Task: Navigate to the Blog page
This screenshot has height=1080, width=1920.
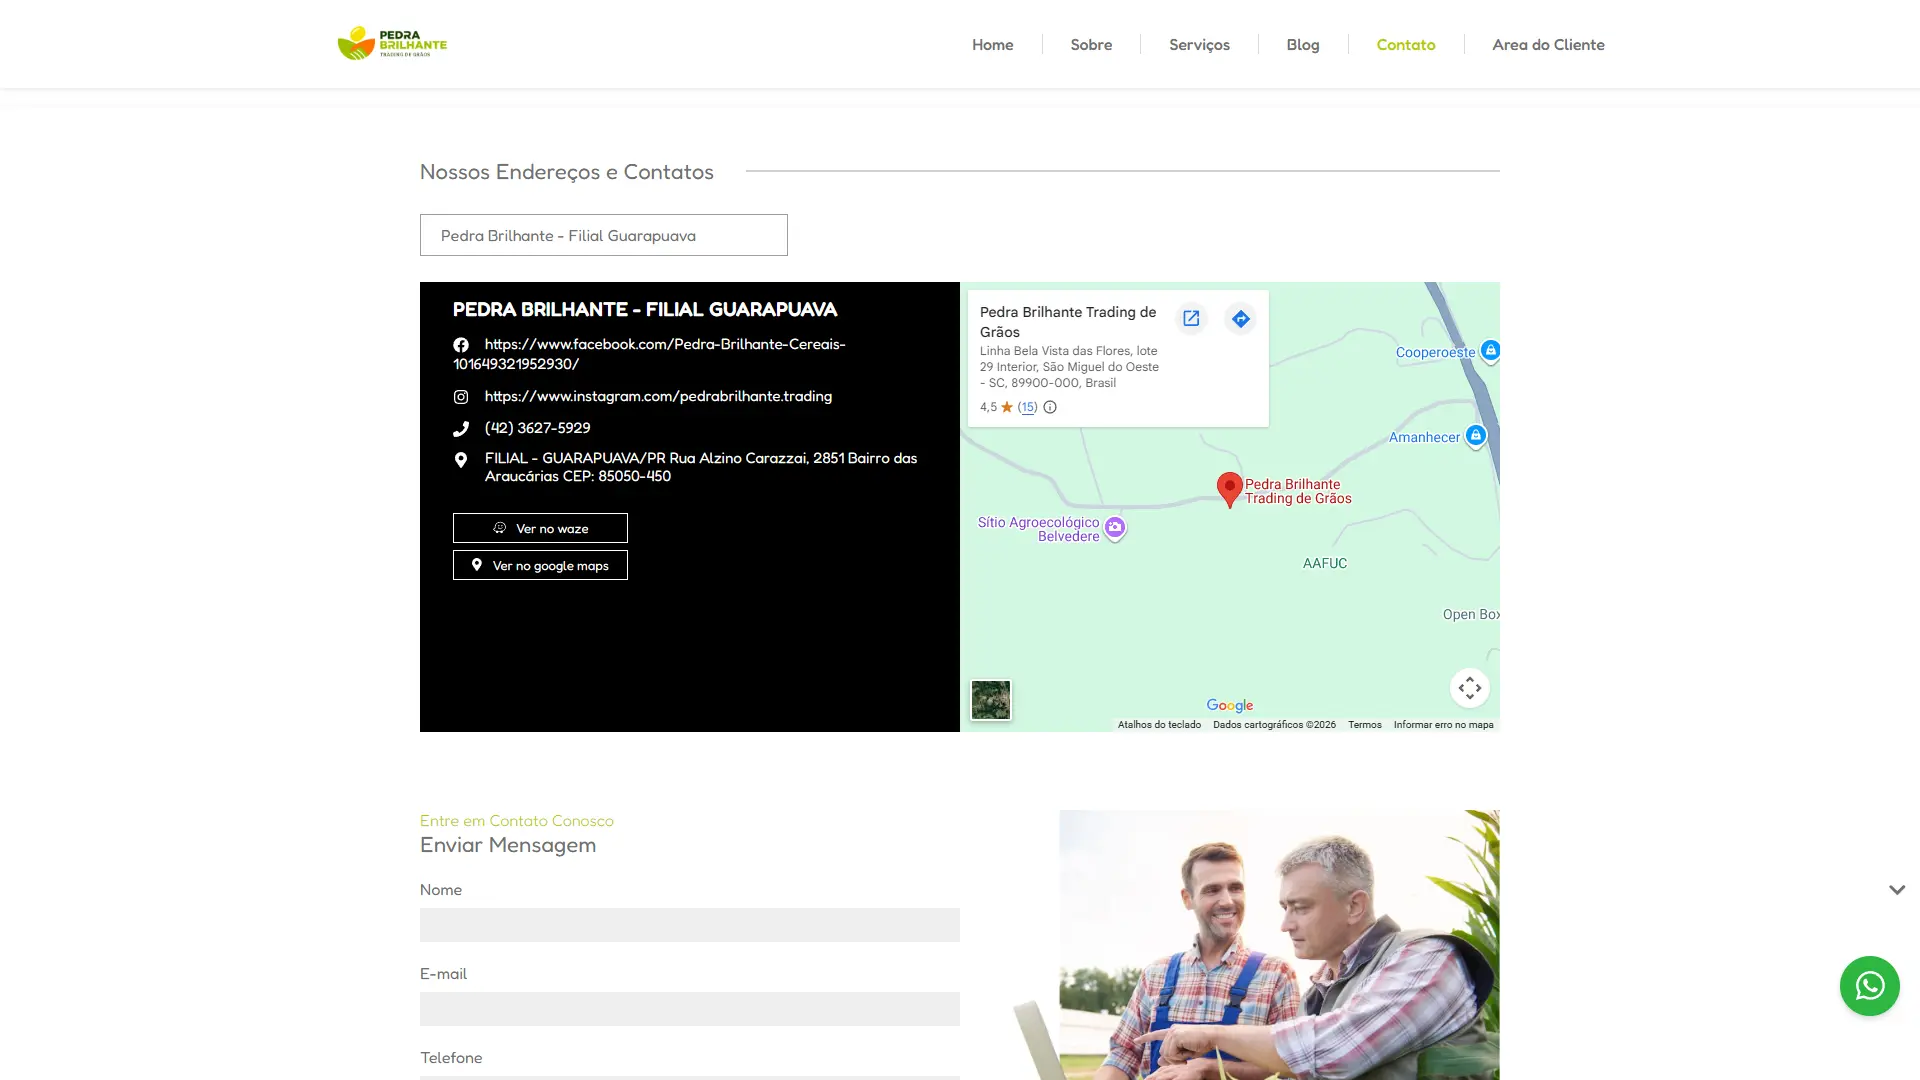Action: [1303, 44]
